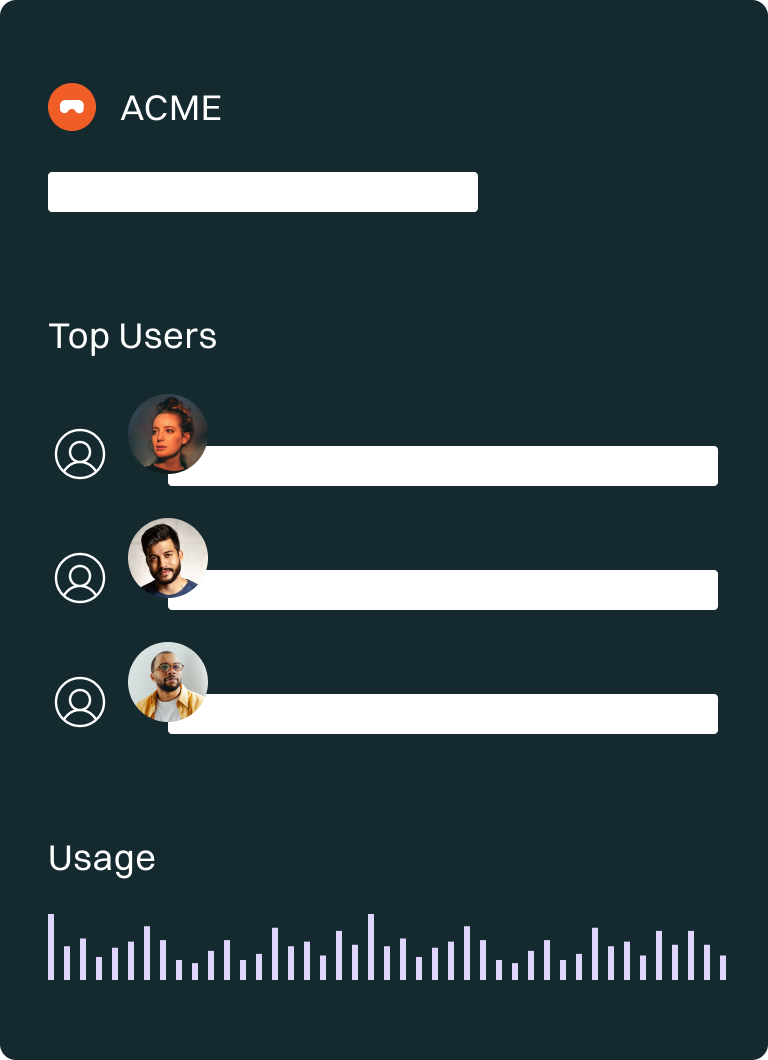The width and height of the screenshot is (768, 1060).
Task: Click the ACME company name text
Action: coord(171,108)
